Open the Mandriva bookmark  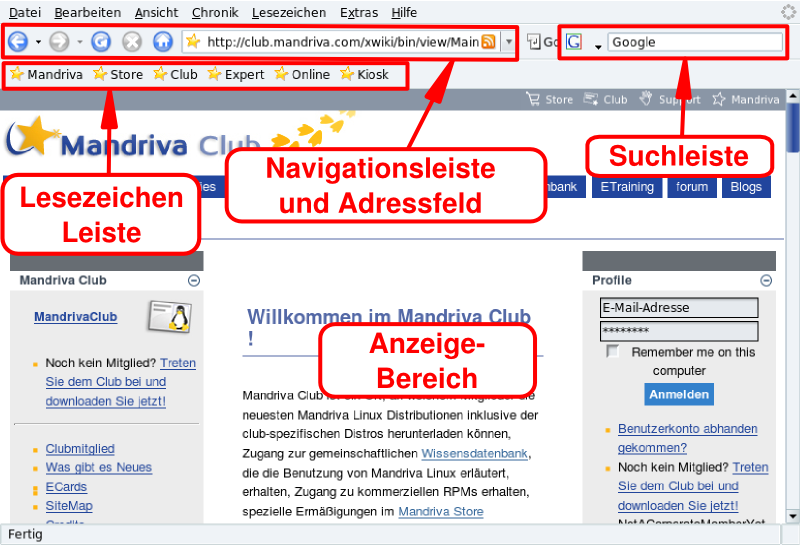46,75
